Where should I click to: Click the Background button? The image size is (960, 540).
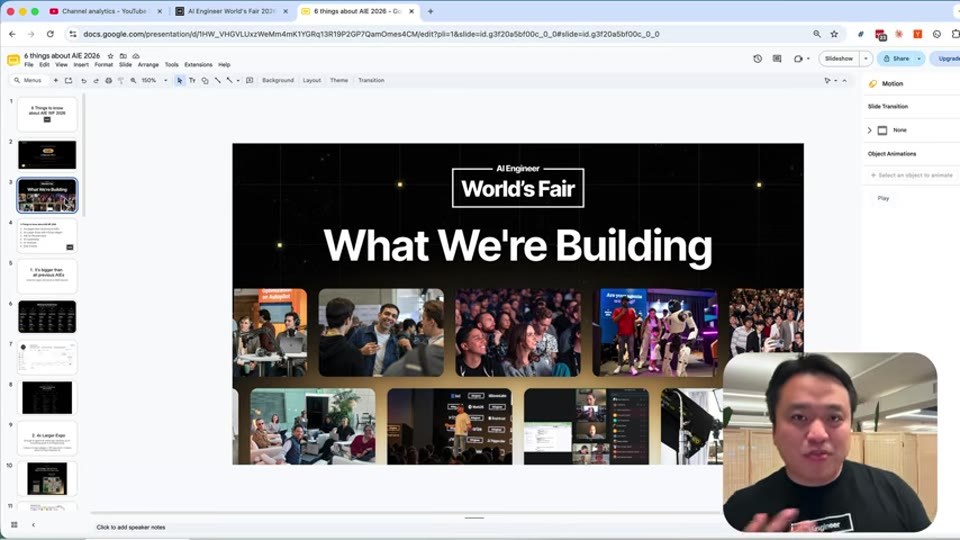pyautogui.click(x=278, y=80)
